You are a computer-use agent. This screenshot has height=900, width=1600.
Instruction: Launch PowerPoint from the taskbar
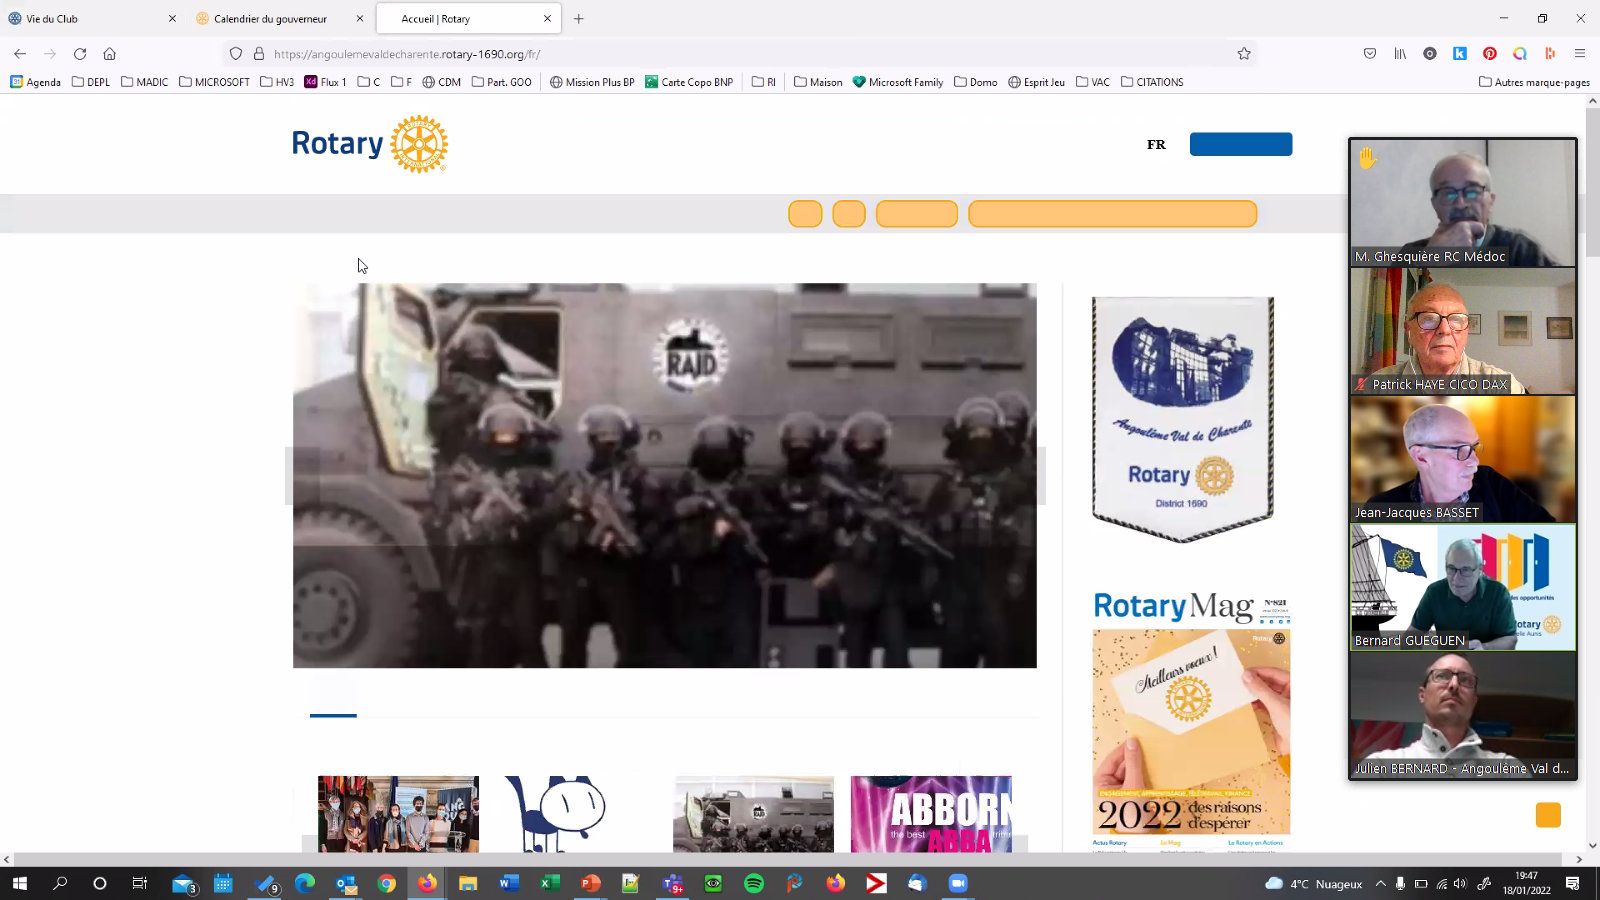590,883
